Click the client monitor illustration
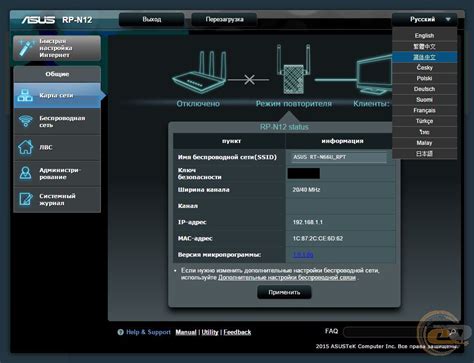The width and height of the screenshot is (474, 363). click(373, 74)
